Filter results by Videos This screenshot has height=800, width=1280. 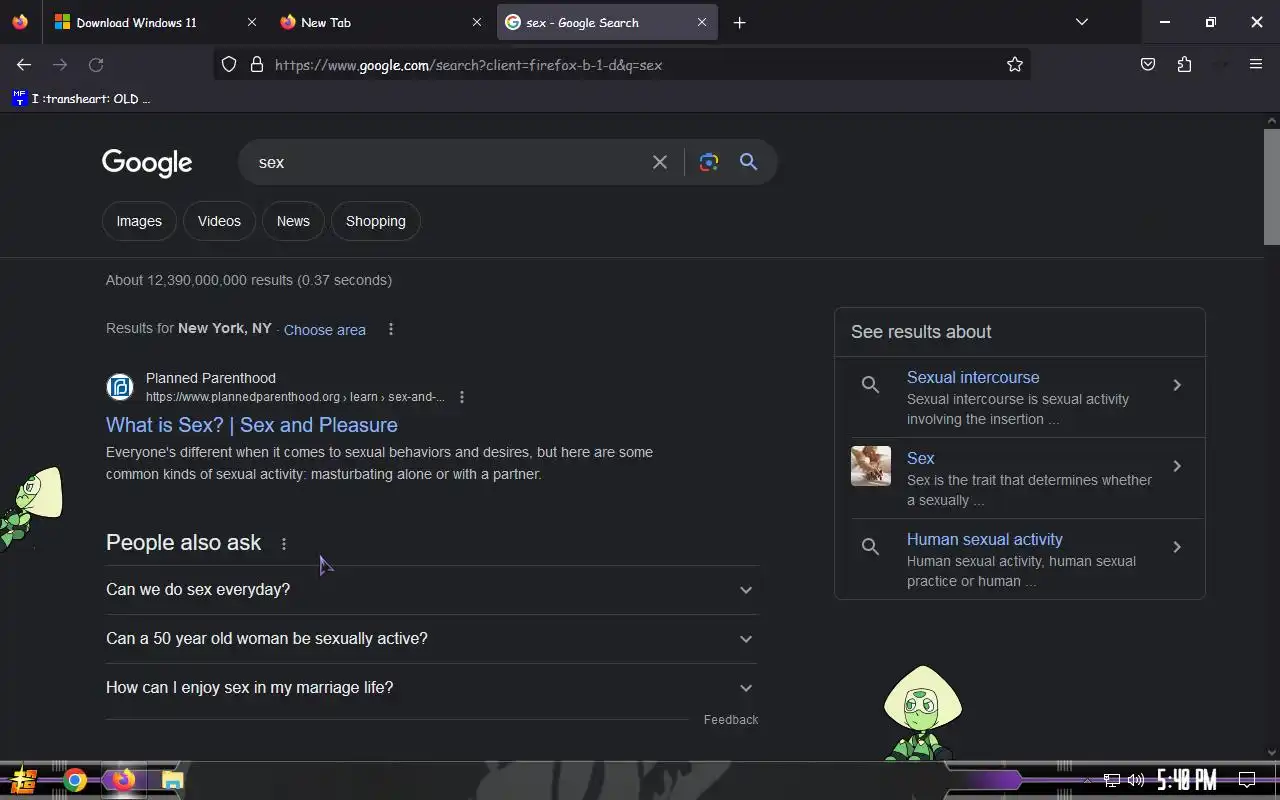[219, 221]
